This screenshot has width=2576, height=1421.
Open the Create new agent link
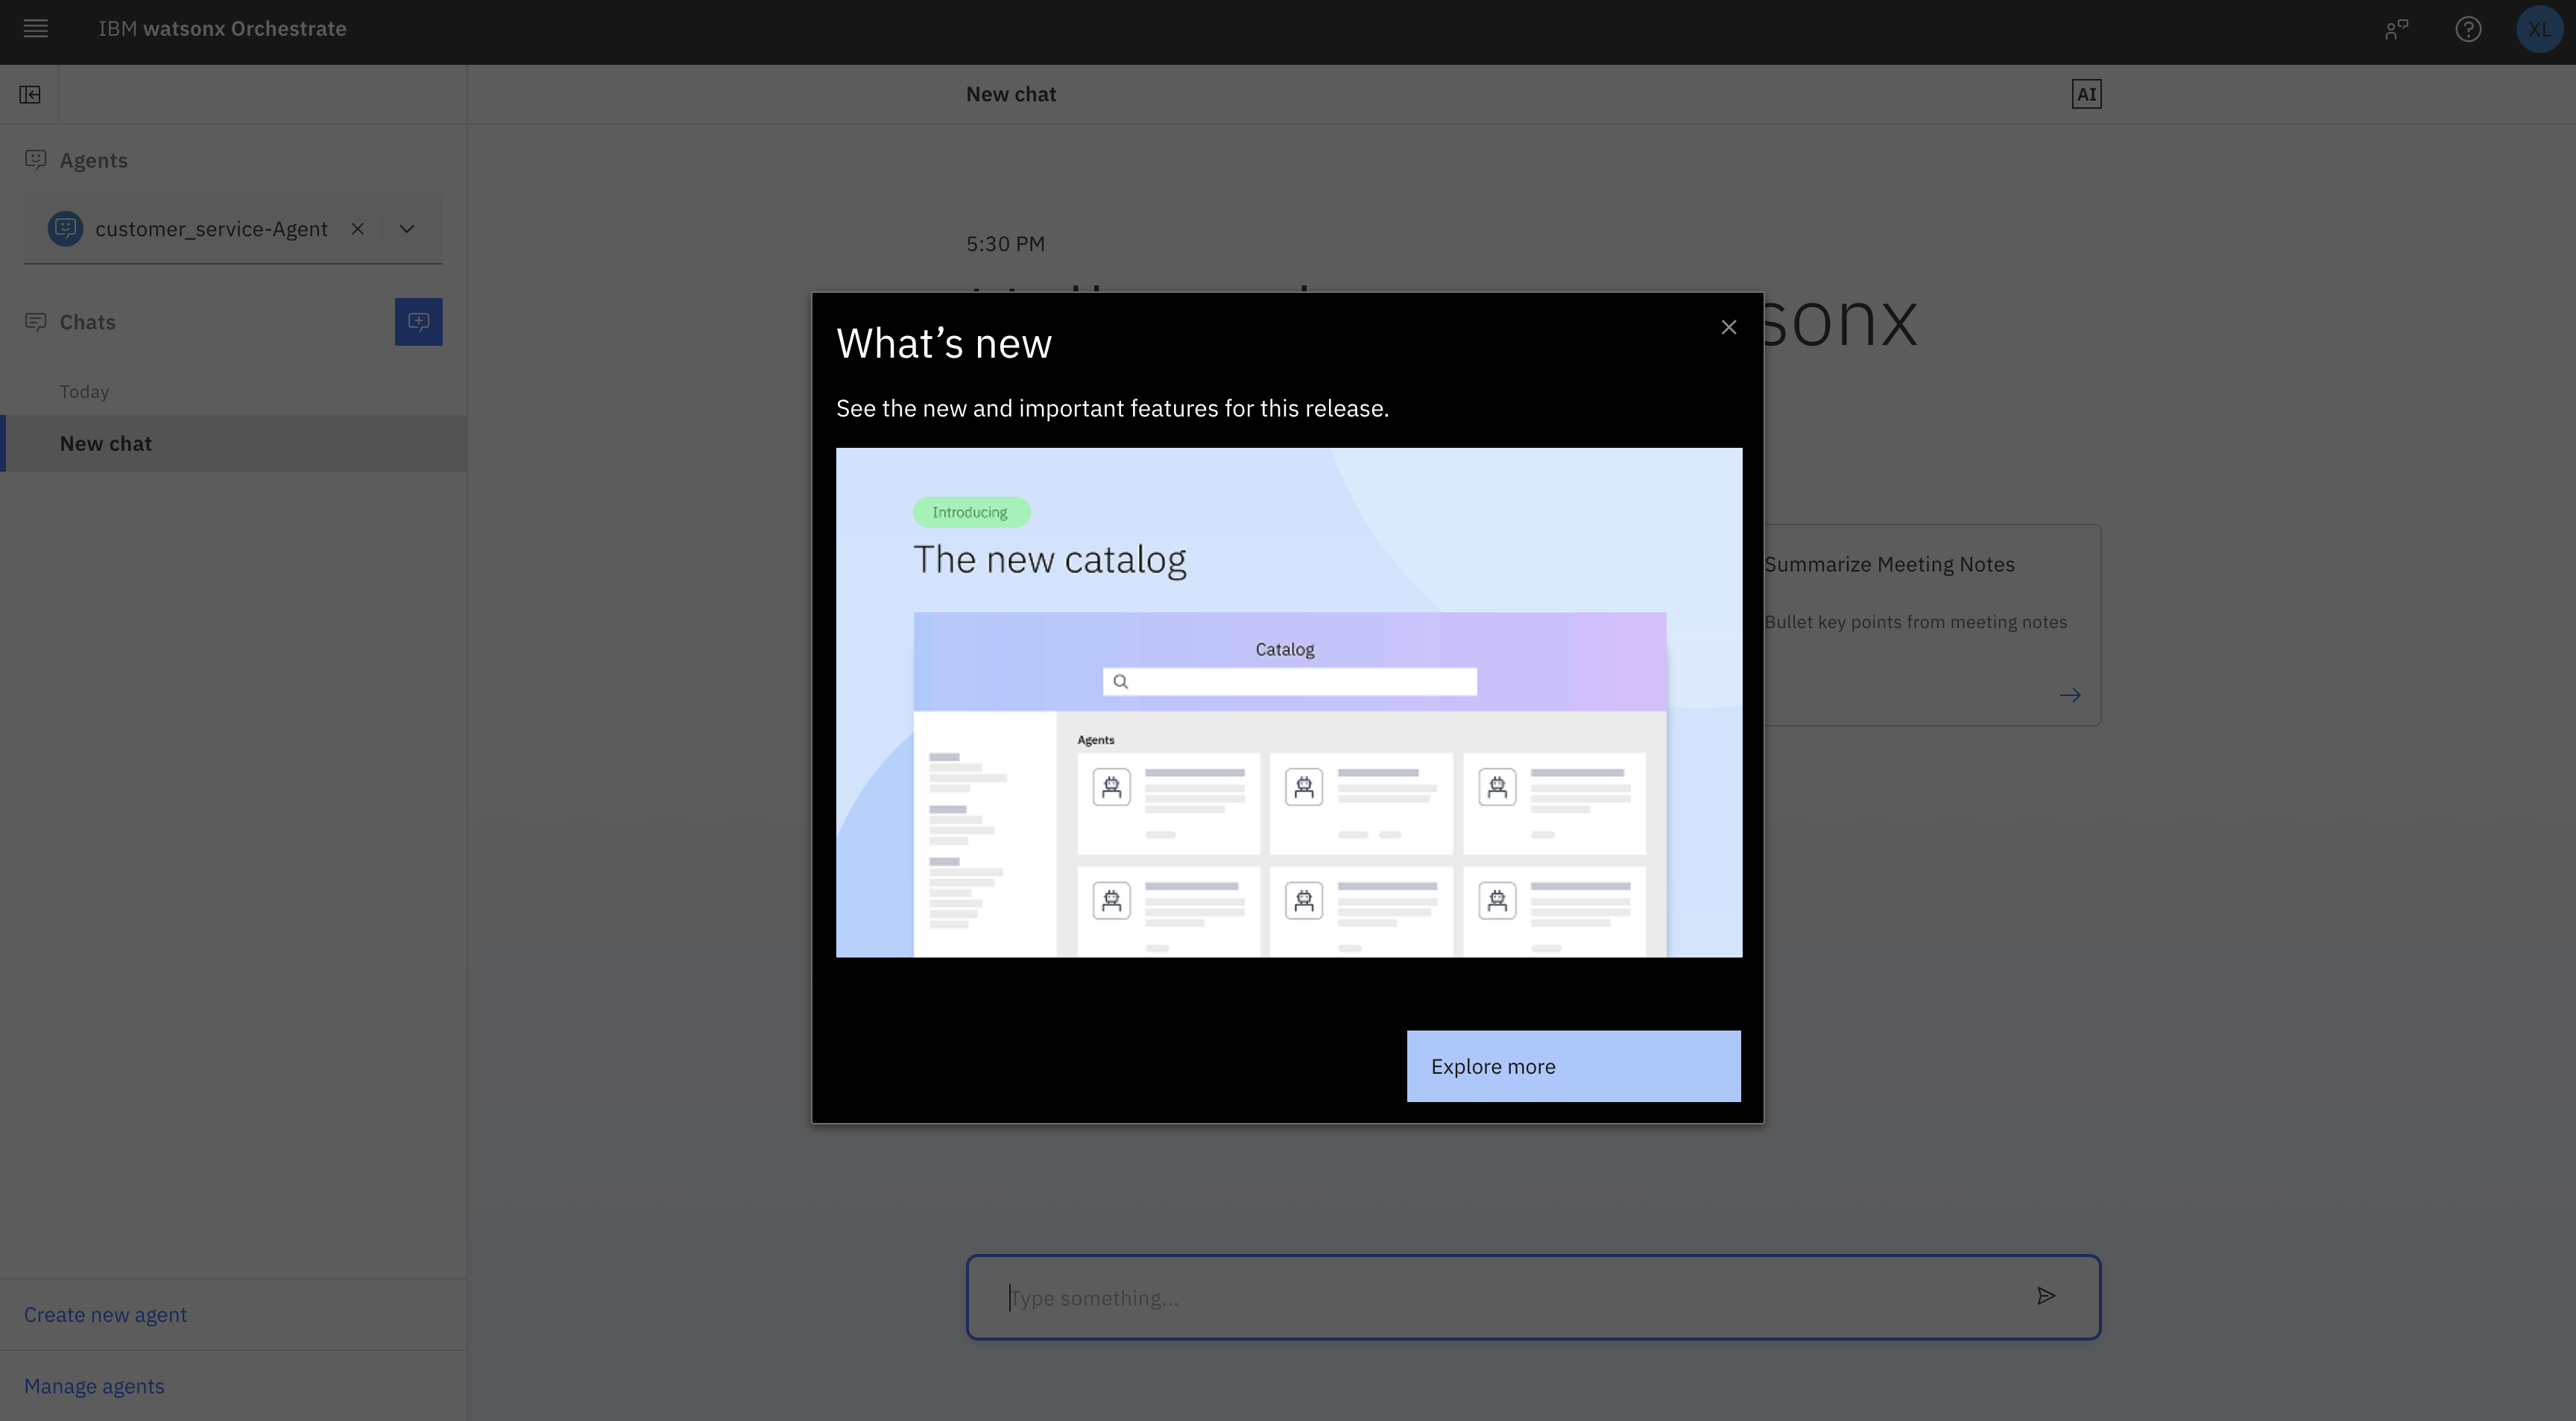coord(105,1314)
